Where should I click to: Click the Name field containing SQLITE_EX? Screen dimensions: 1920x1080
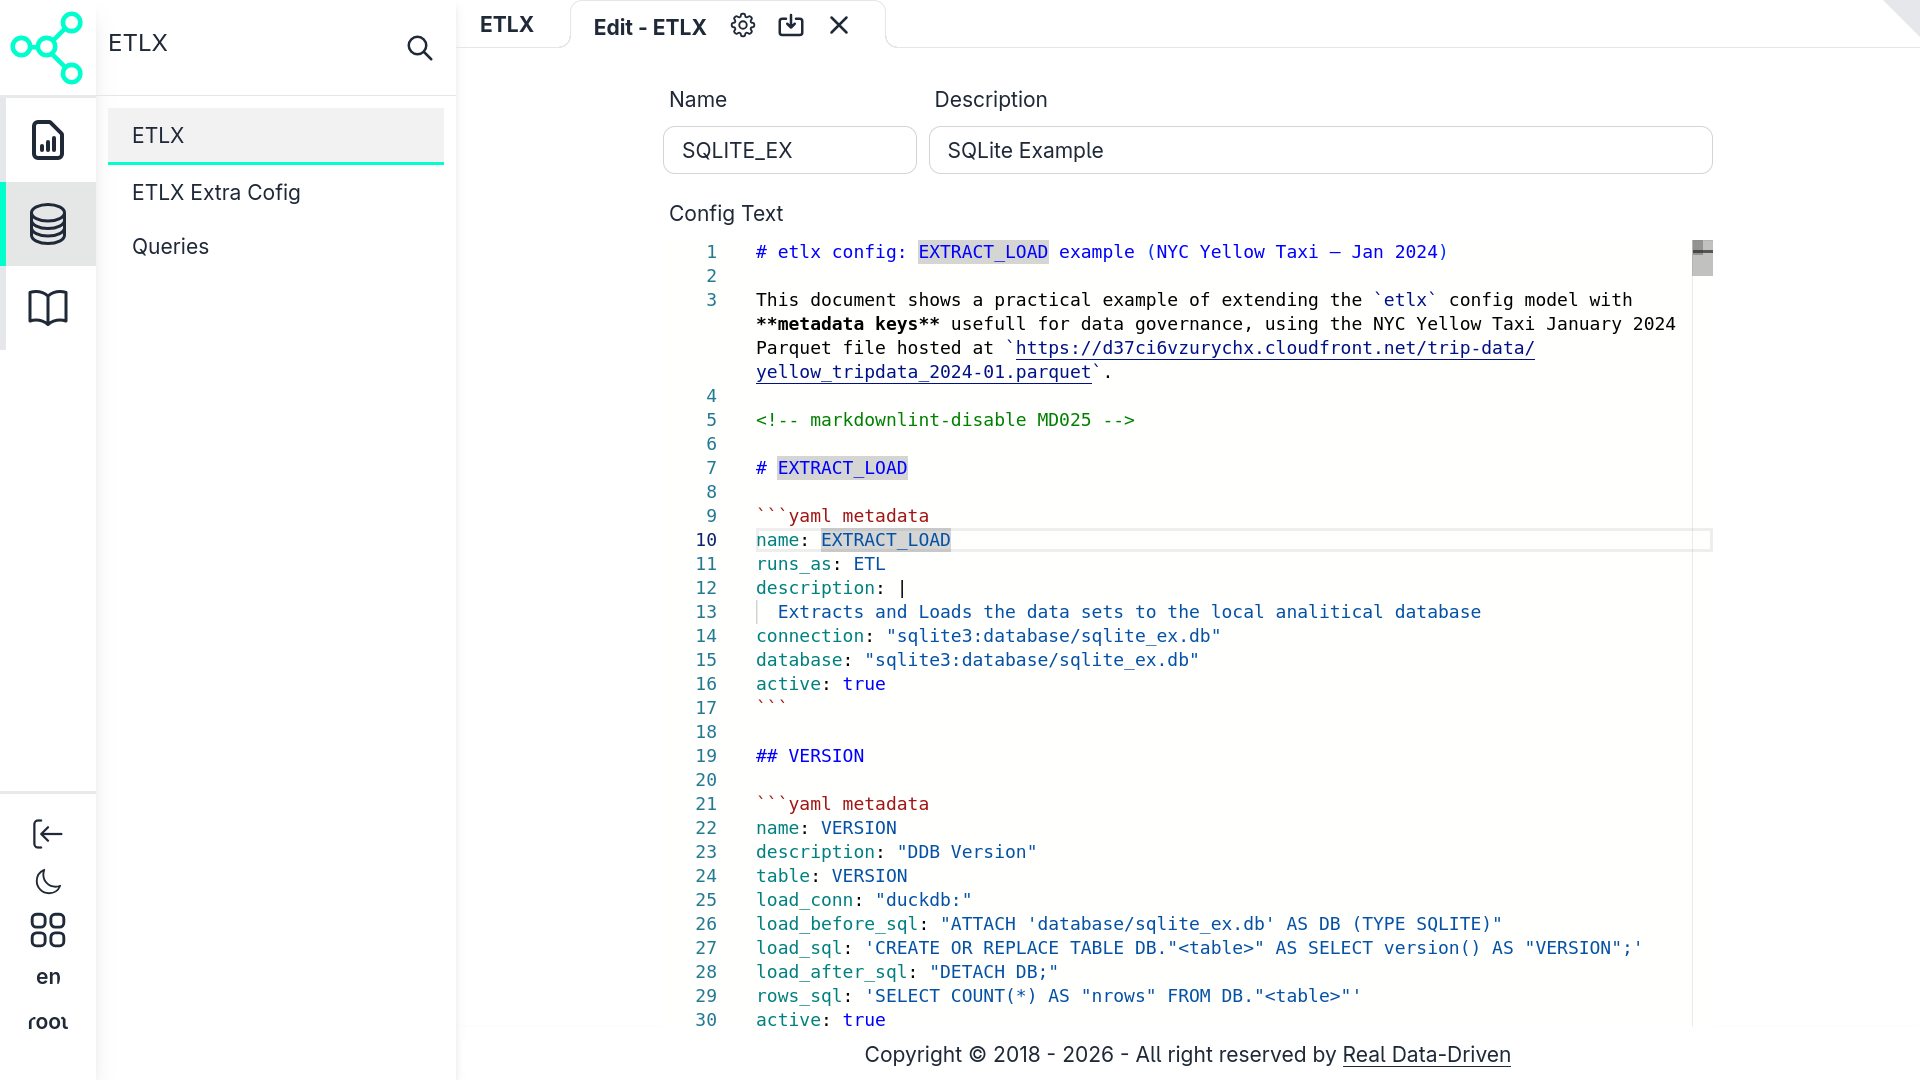pyautogui.click(x=789, y=150)
